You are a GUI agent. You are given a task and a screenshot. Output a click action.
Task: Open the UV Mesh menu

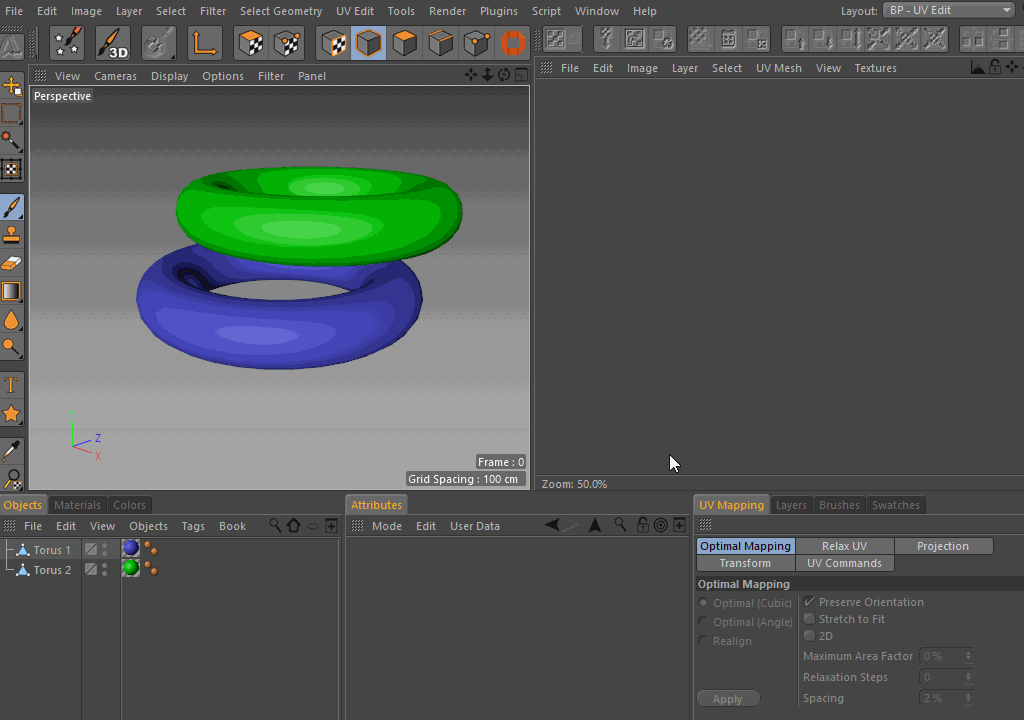pyautogui.click(x=778, y=68)
